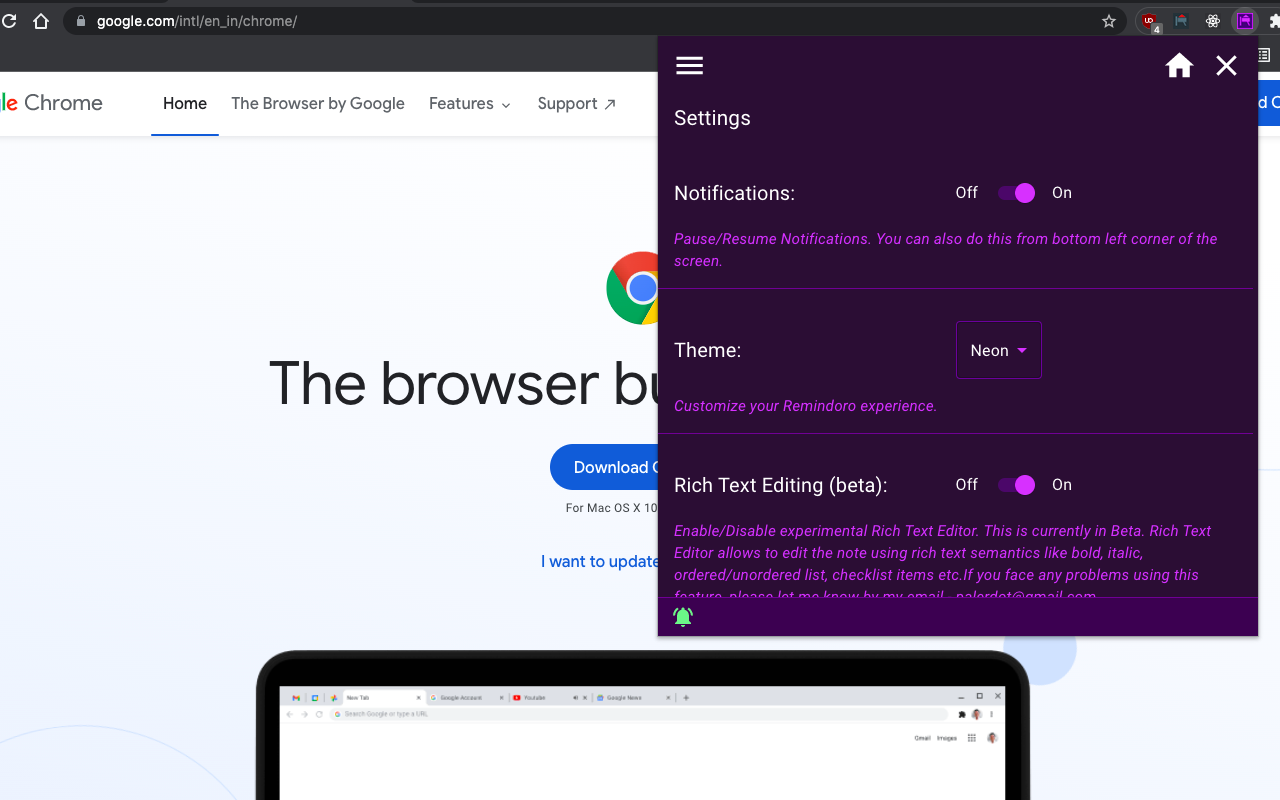Select the Home tab on Chrome site
1280x800 pixels.
click(185, 104)
